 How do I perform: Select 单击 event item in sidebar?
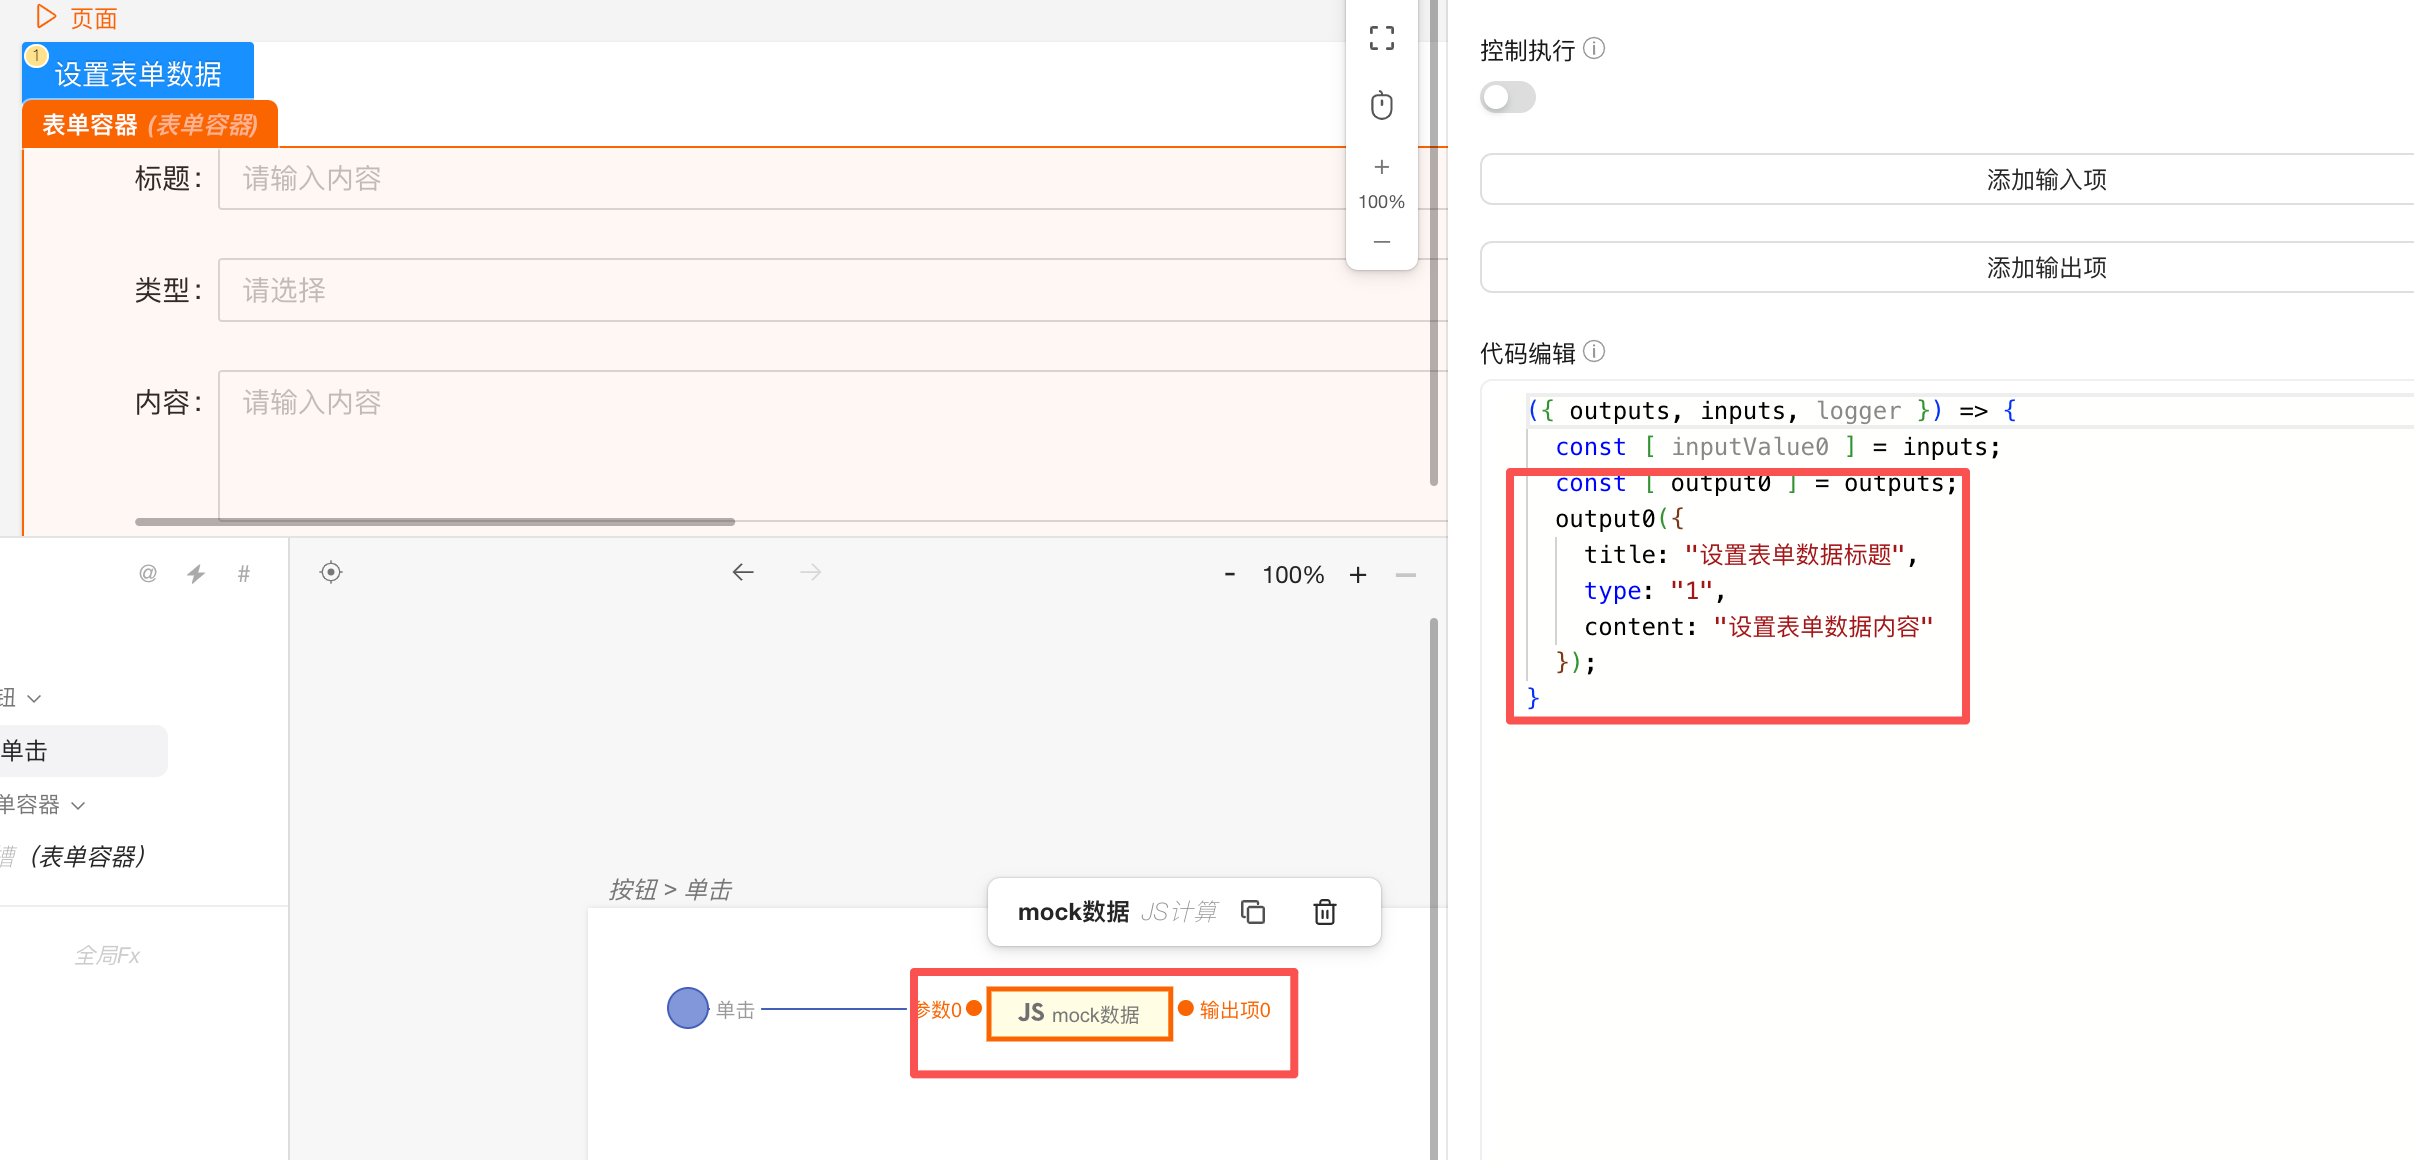(80, 751)
